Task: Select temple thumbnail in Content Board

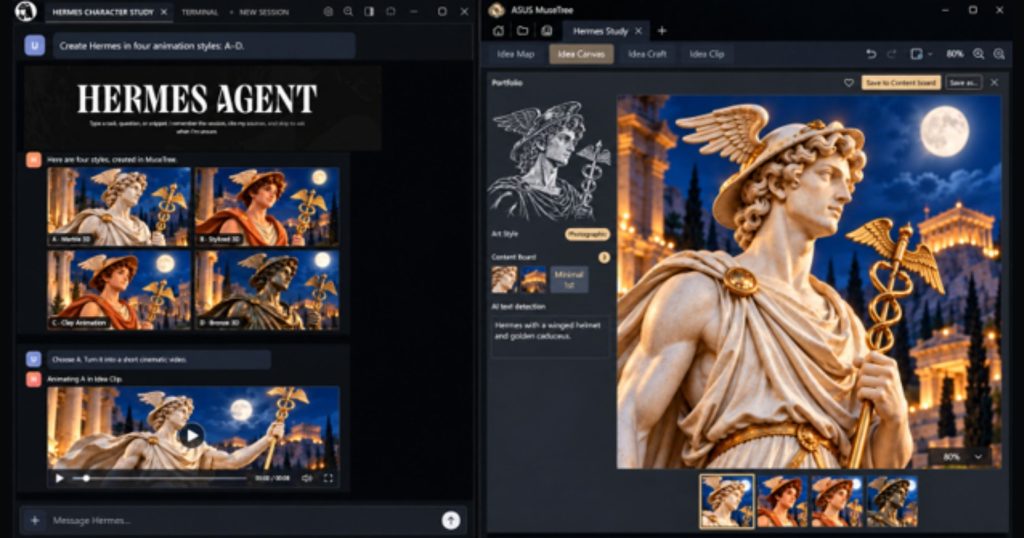Action: 534,279
